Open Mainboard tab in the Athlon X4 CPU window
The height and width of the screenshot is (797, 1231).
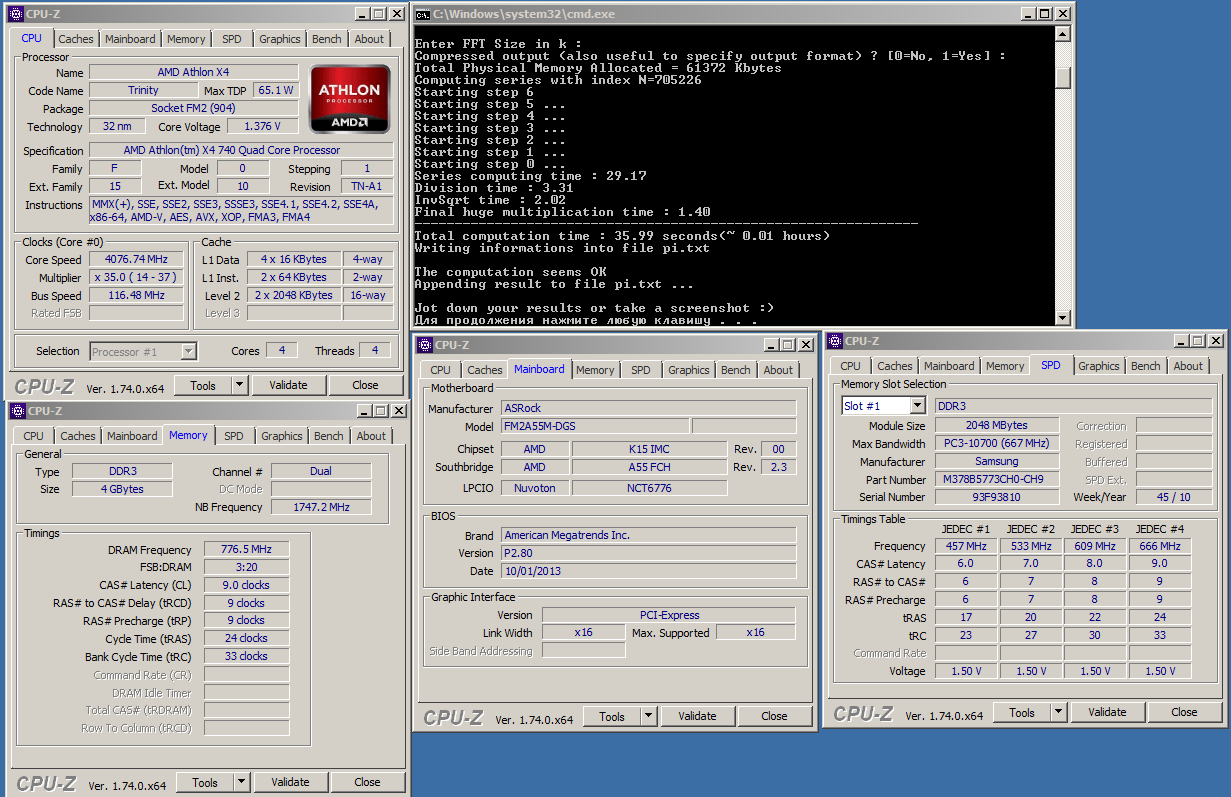click(x=130, y=39)
